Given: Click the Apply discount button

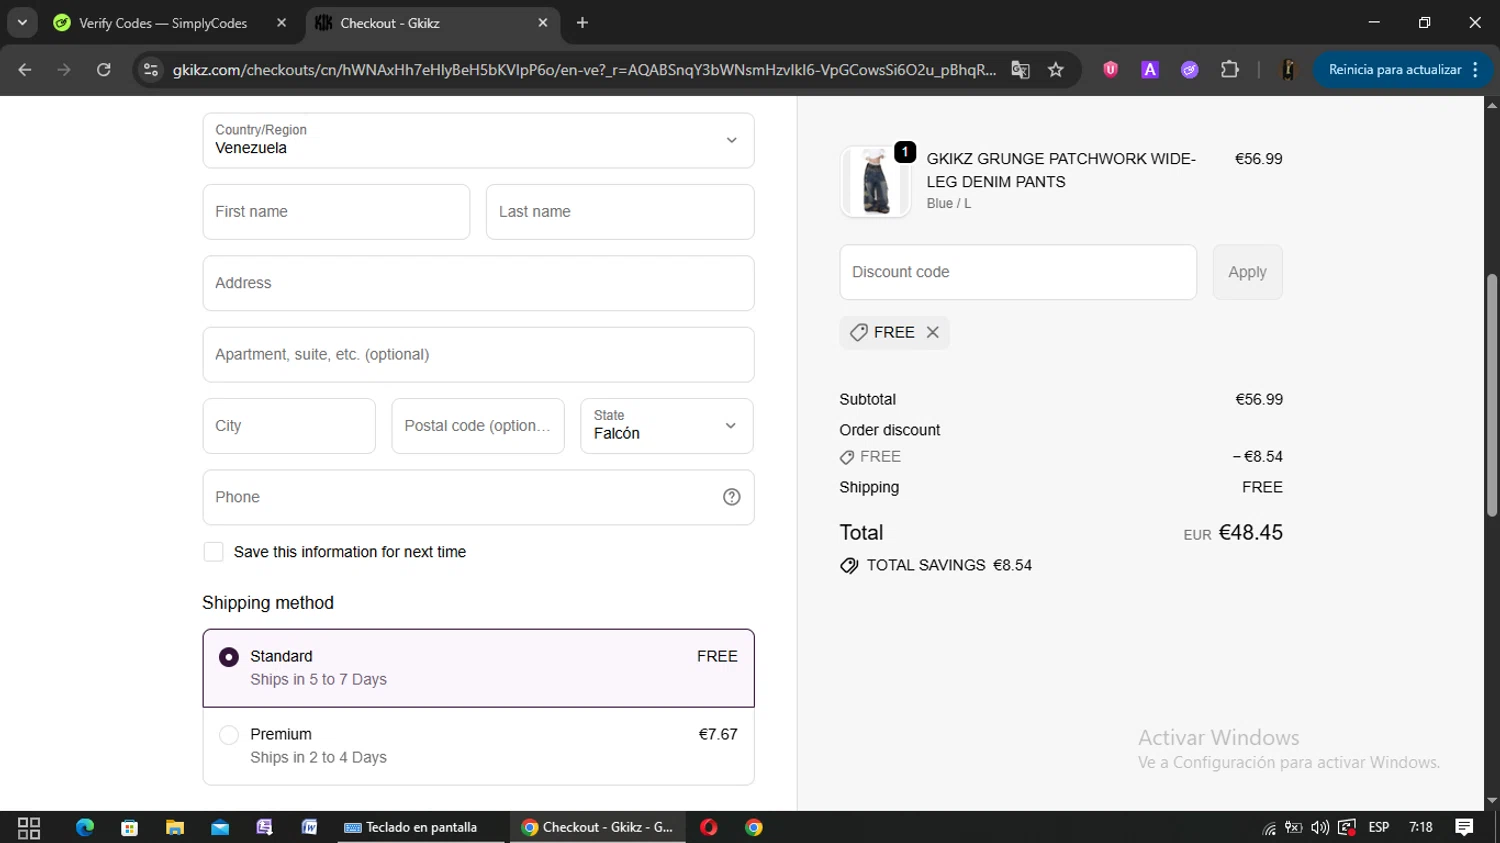Looking at the screenshot, I should (1247, 272).
